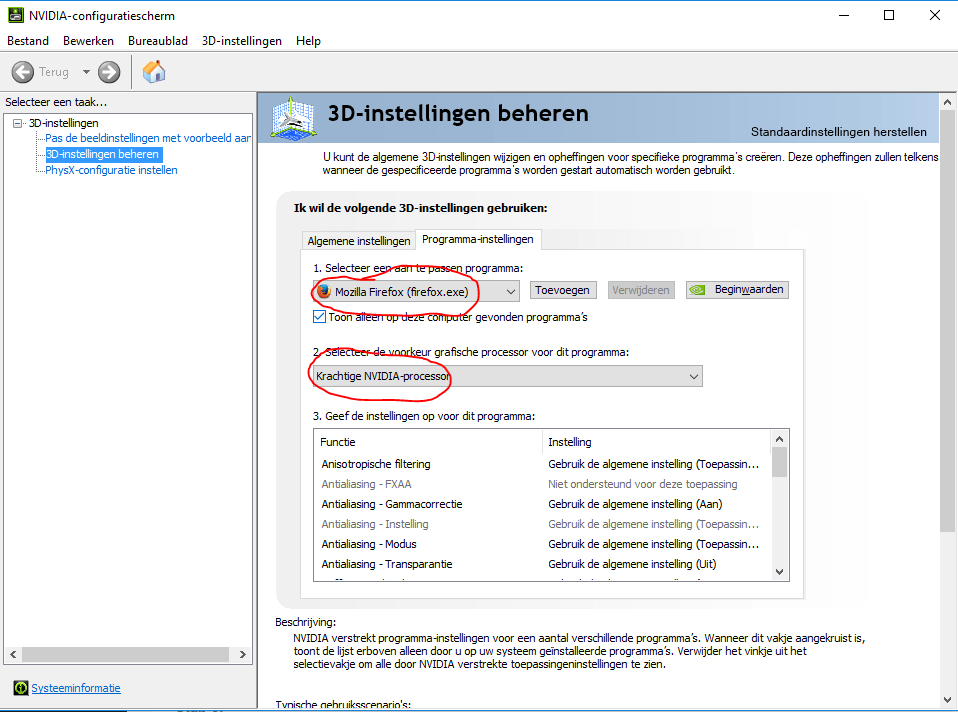The height and width of the screenshot is (712, 958).
Task: Toggle Toon alleen op deze computer gevonden checkbox
Action: pyautogui.click(x=319, y=317)
